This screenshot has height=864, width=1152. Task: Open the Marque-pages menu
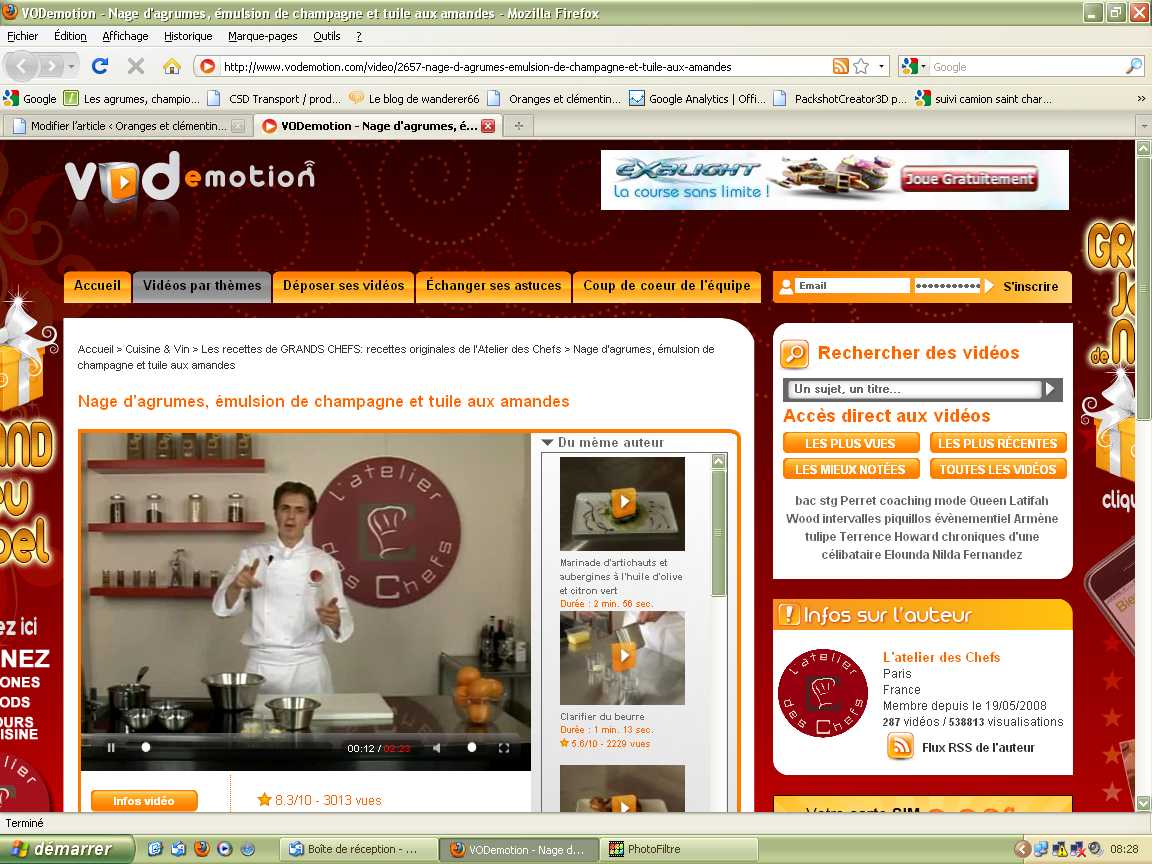[262, 36]
